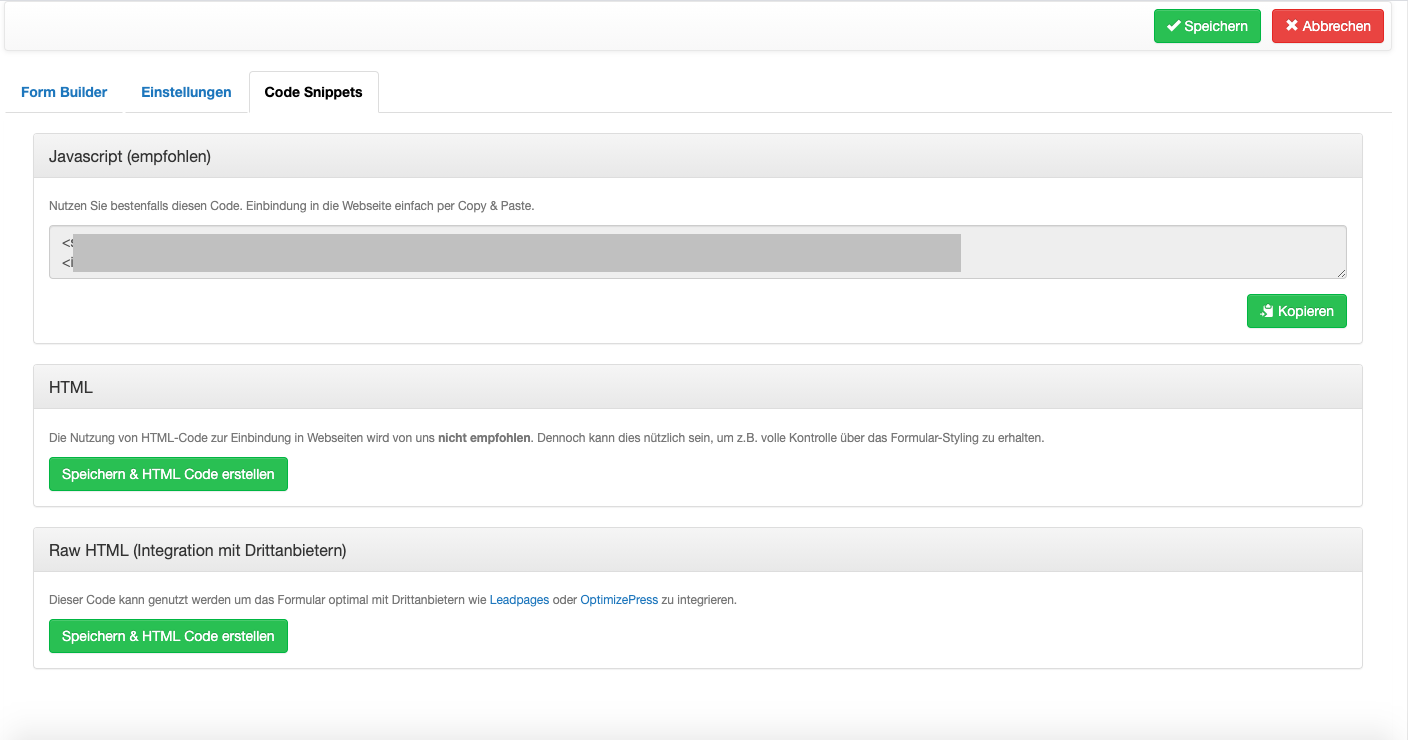Click the checkmark icon on Speichern
This screenshot has height=740, width=1408.
click(1173, 26)
